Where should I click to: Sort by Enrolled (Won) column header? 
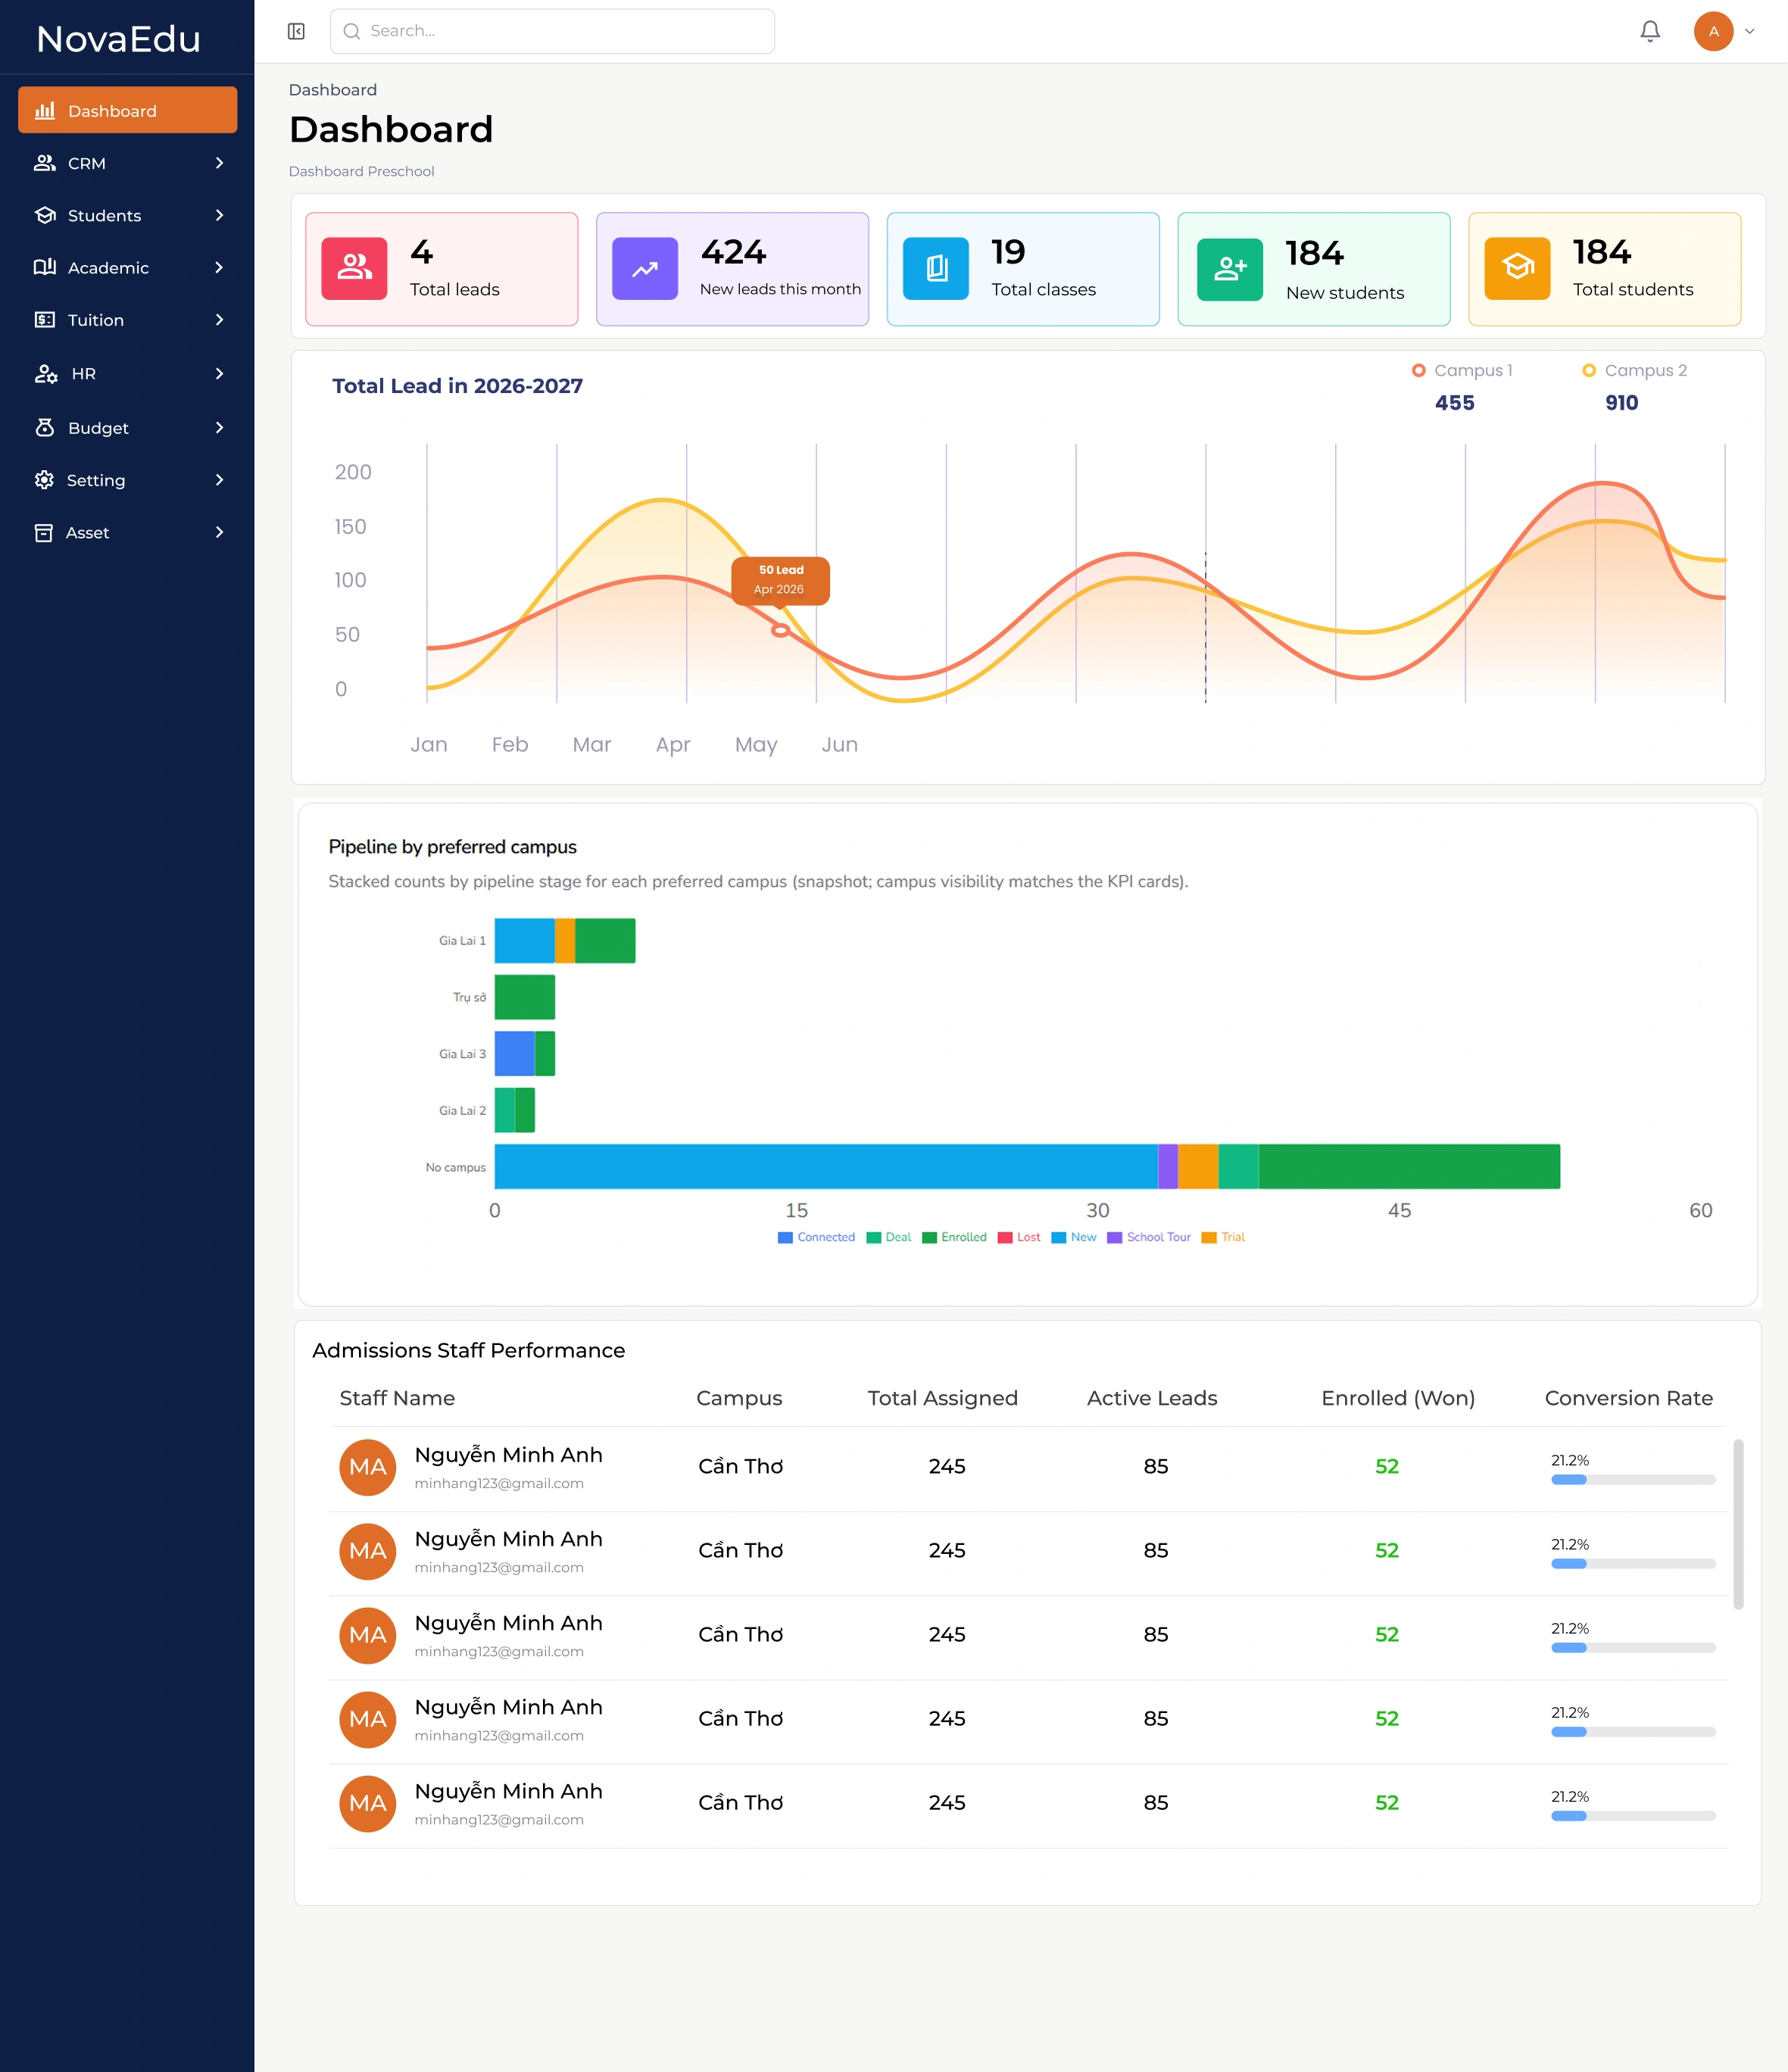pyautogui.click(x=1398, y=1398)
